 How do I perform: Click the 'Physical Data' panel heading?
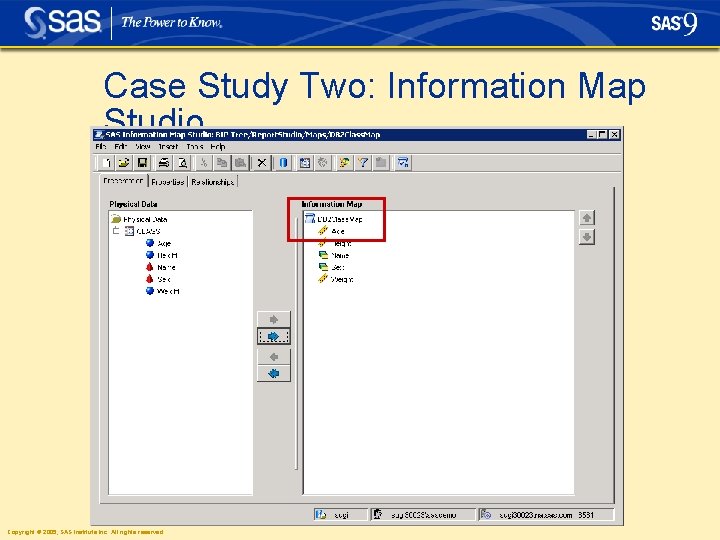(x=133, y=204)
